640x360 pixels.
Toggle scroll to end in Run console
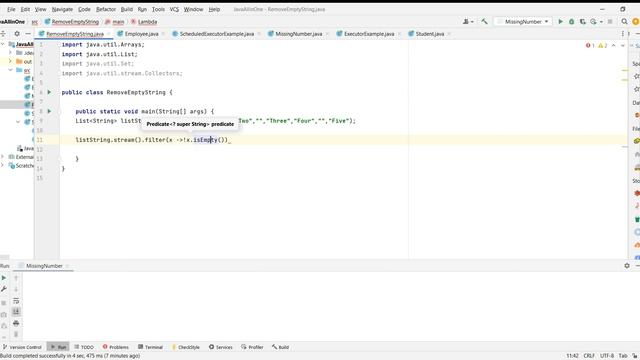(16, 312)
